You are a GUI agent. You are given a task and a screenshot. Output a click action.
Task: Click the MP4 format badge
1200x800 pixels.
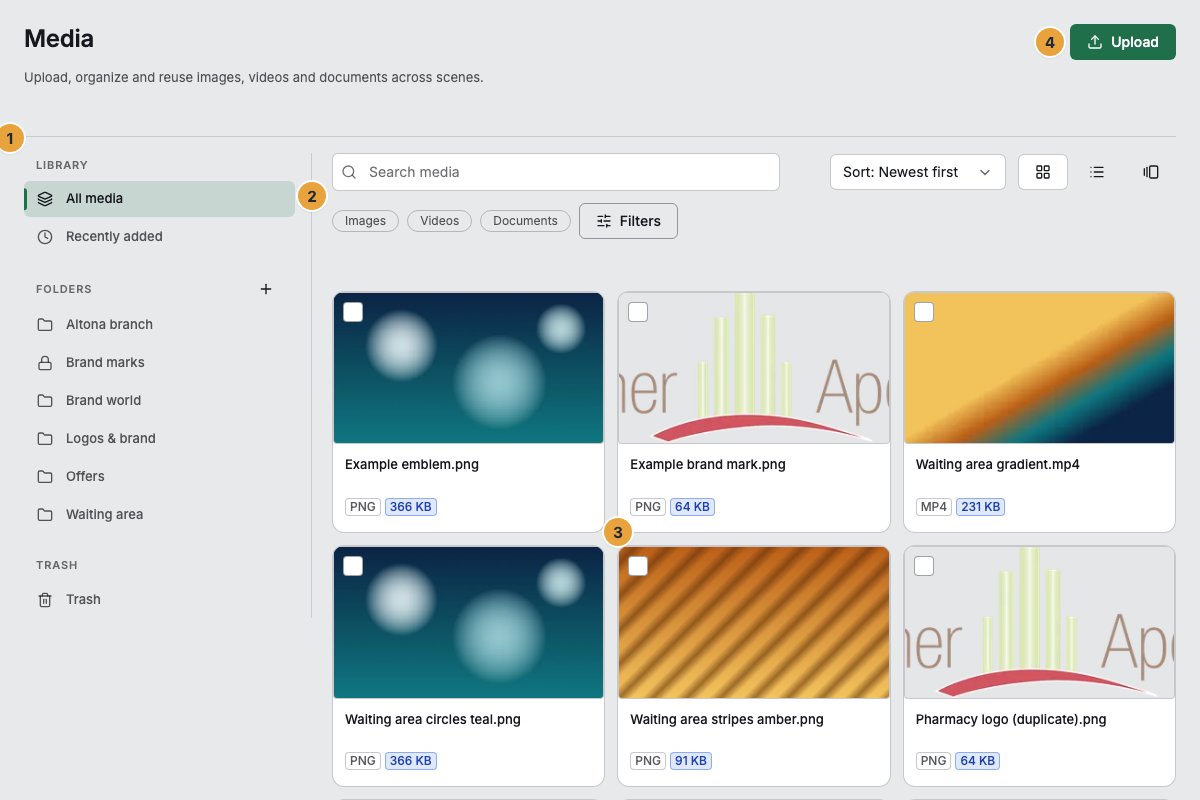coord(934,507)
